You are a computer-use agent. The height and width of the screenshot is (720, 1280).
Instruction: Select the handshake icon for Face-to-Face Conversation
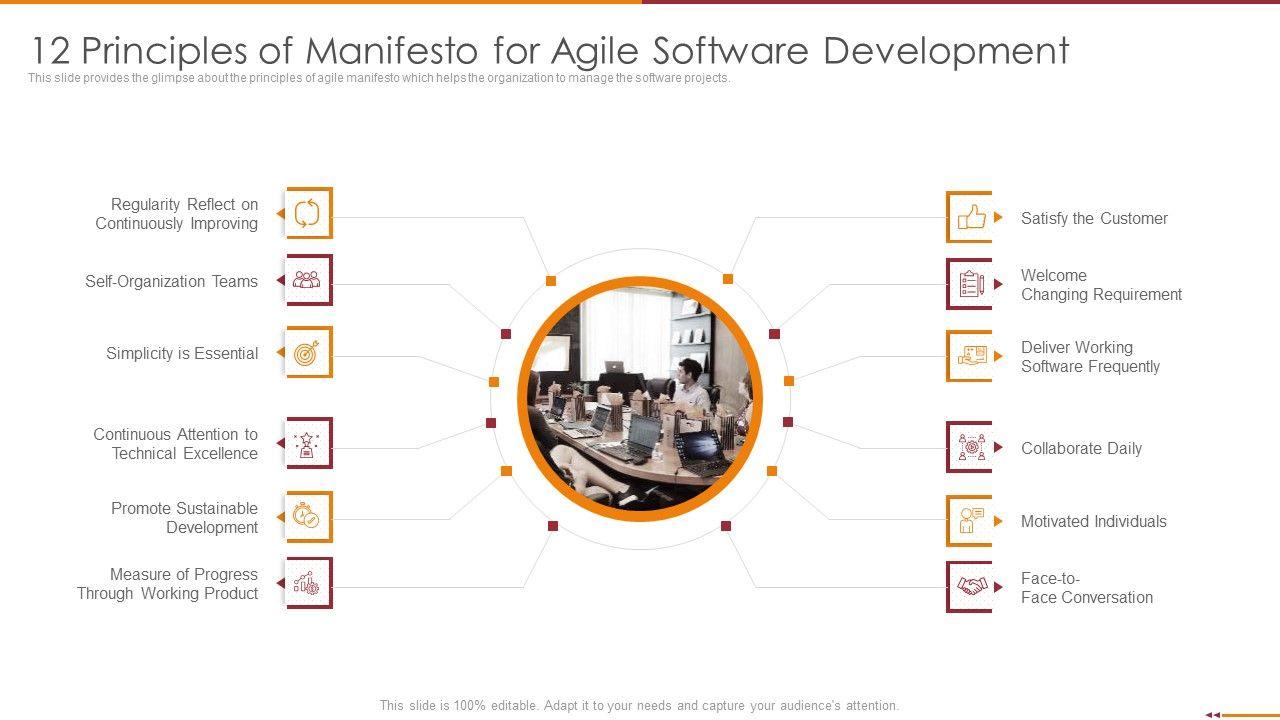970,587
